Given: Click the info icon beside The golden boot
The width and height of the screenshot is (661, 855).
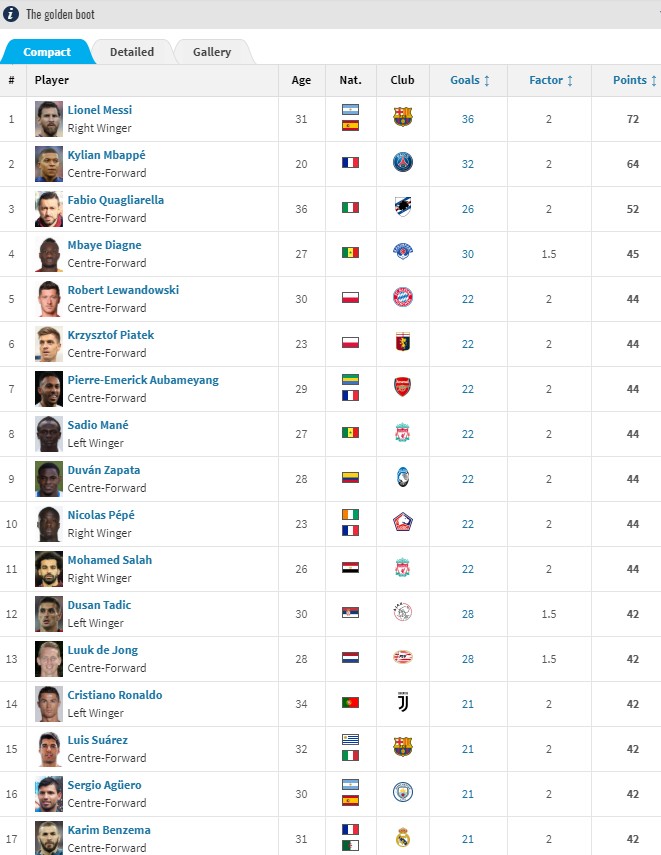Looking at the screenshot, I should pyautogui.click(x=11, y=14).
